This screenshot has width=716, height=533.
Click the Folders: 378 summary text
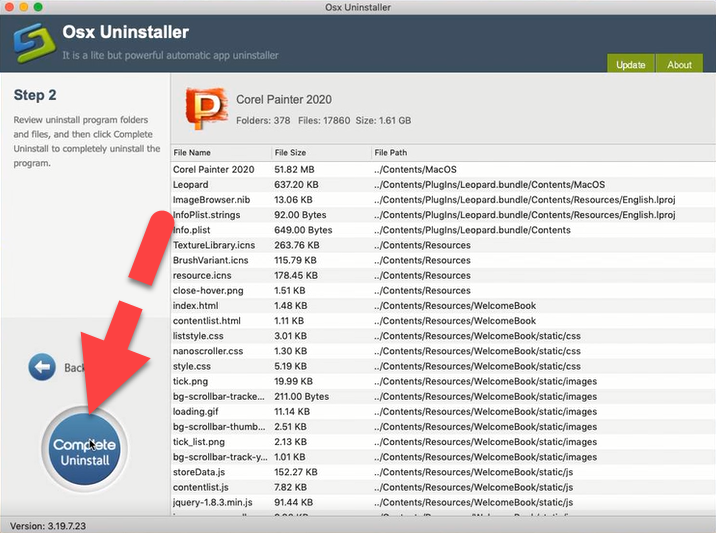263,121
